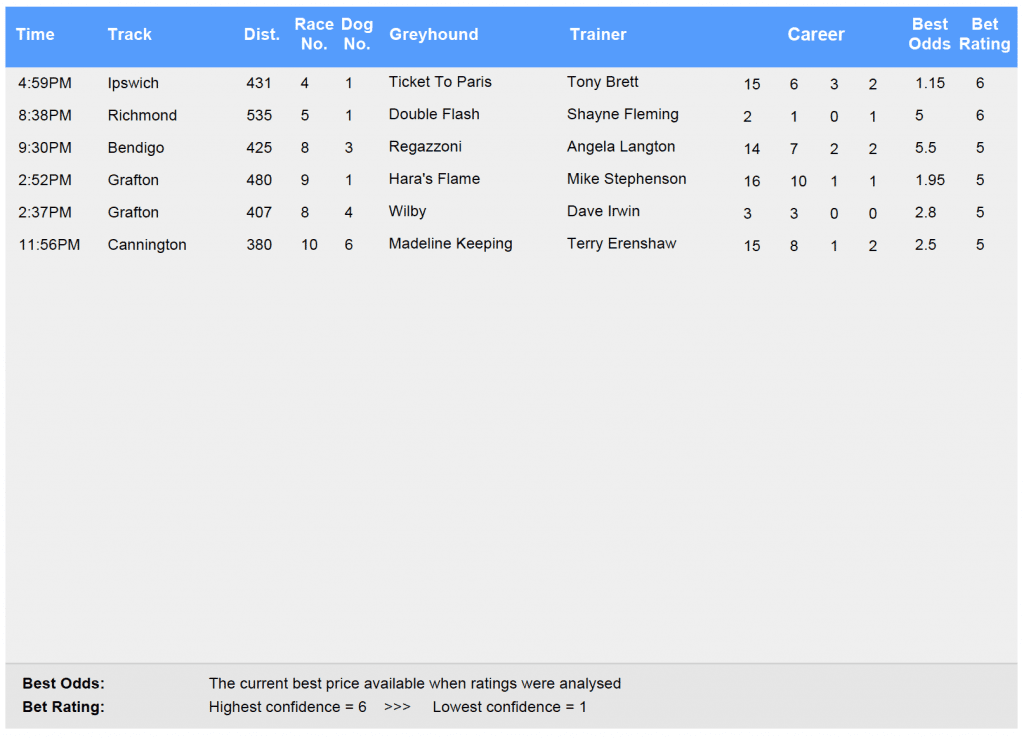The height and width of the screenshot is (738, 1024).
Task: Open Hara's Flame greyhound entry
Action: 434,179
